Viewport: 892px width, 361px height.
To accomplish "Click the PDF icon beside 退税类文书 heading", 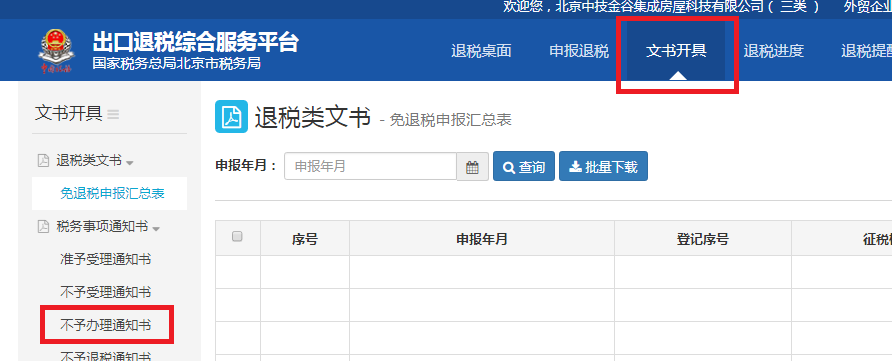I will [x=231, y=116].
